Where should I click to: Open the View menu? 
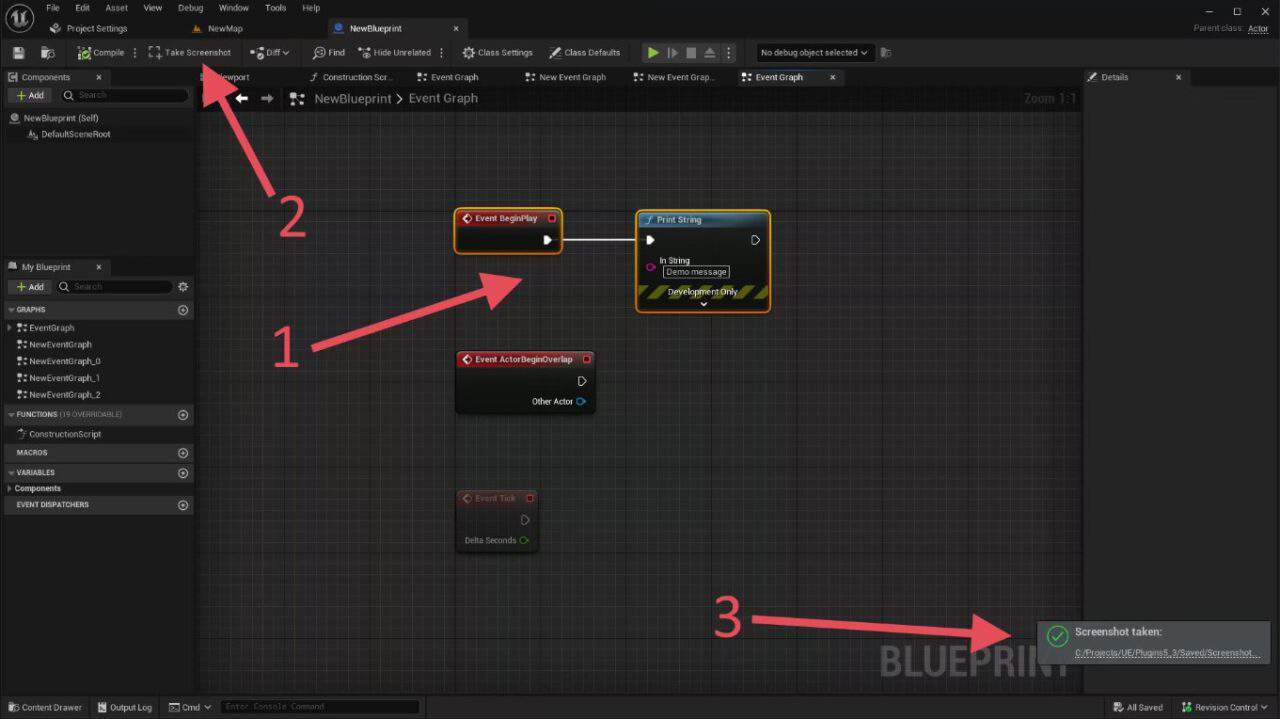[152, 8]
